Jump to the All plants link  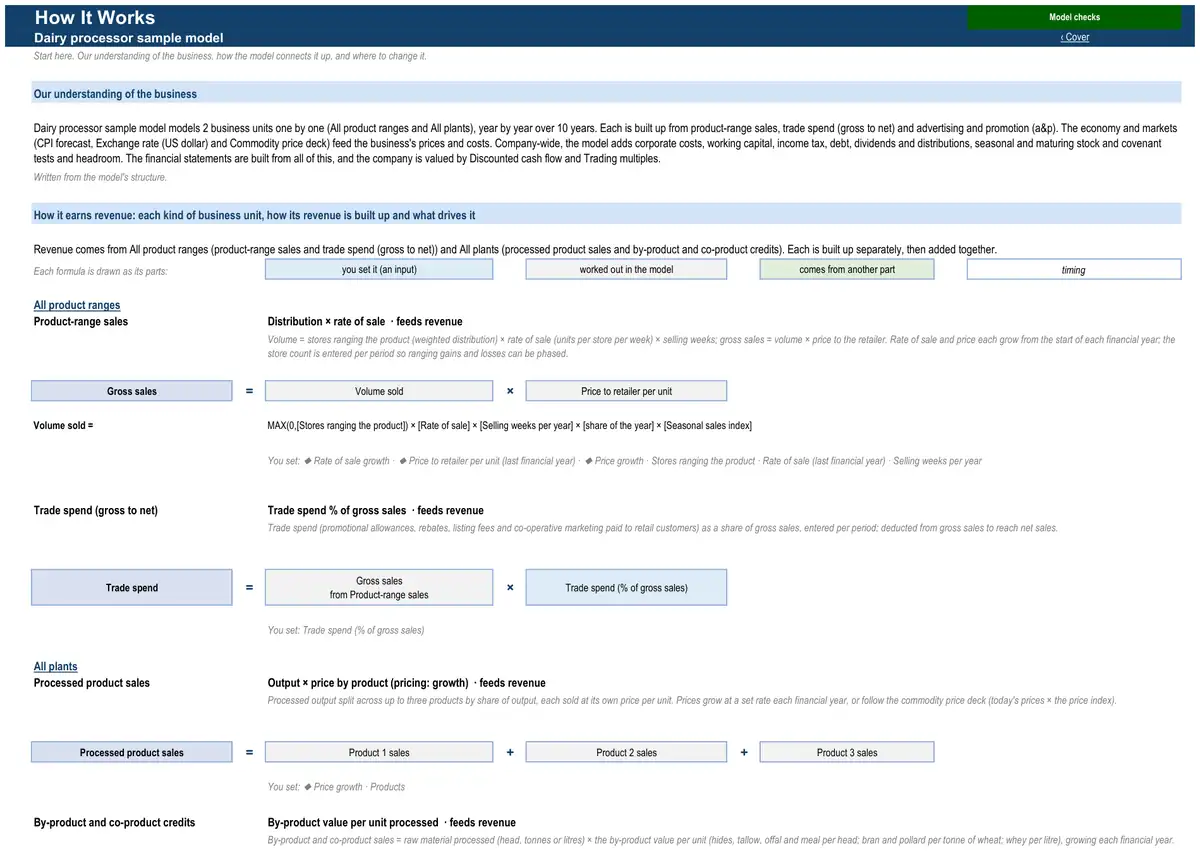tap(56, 666)
